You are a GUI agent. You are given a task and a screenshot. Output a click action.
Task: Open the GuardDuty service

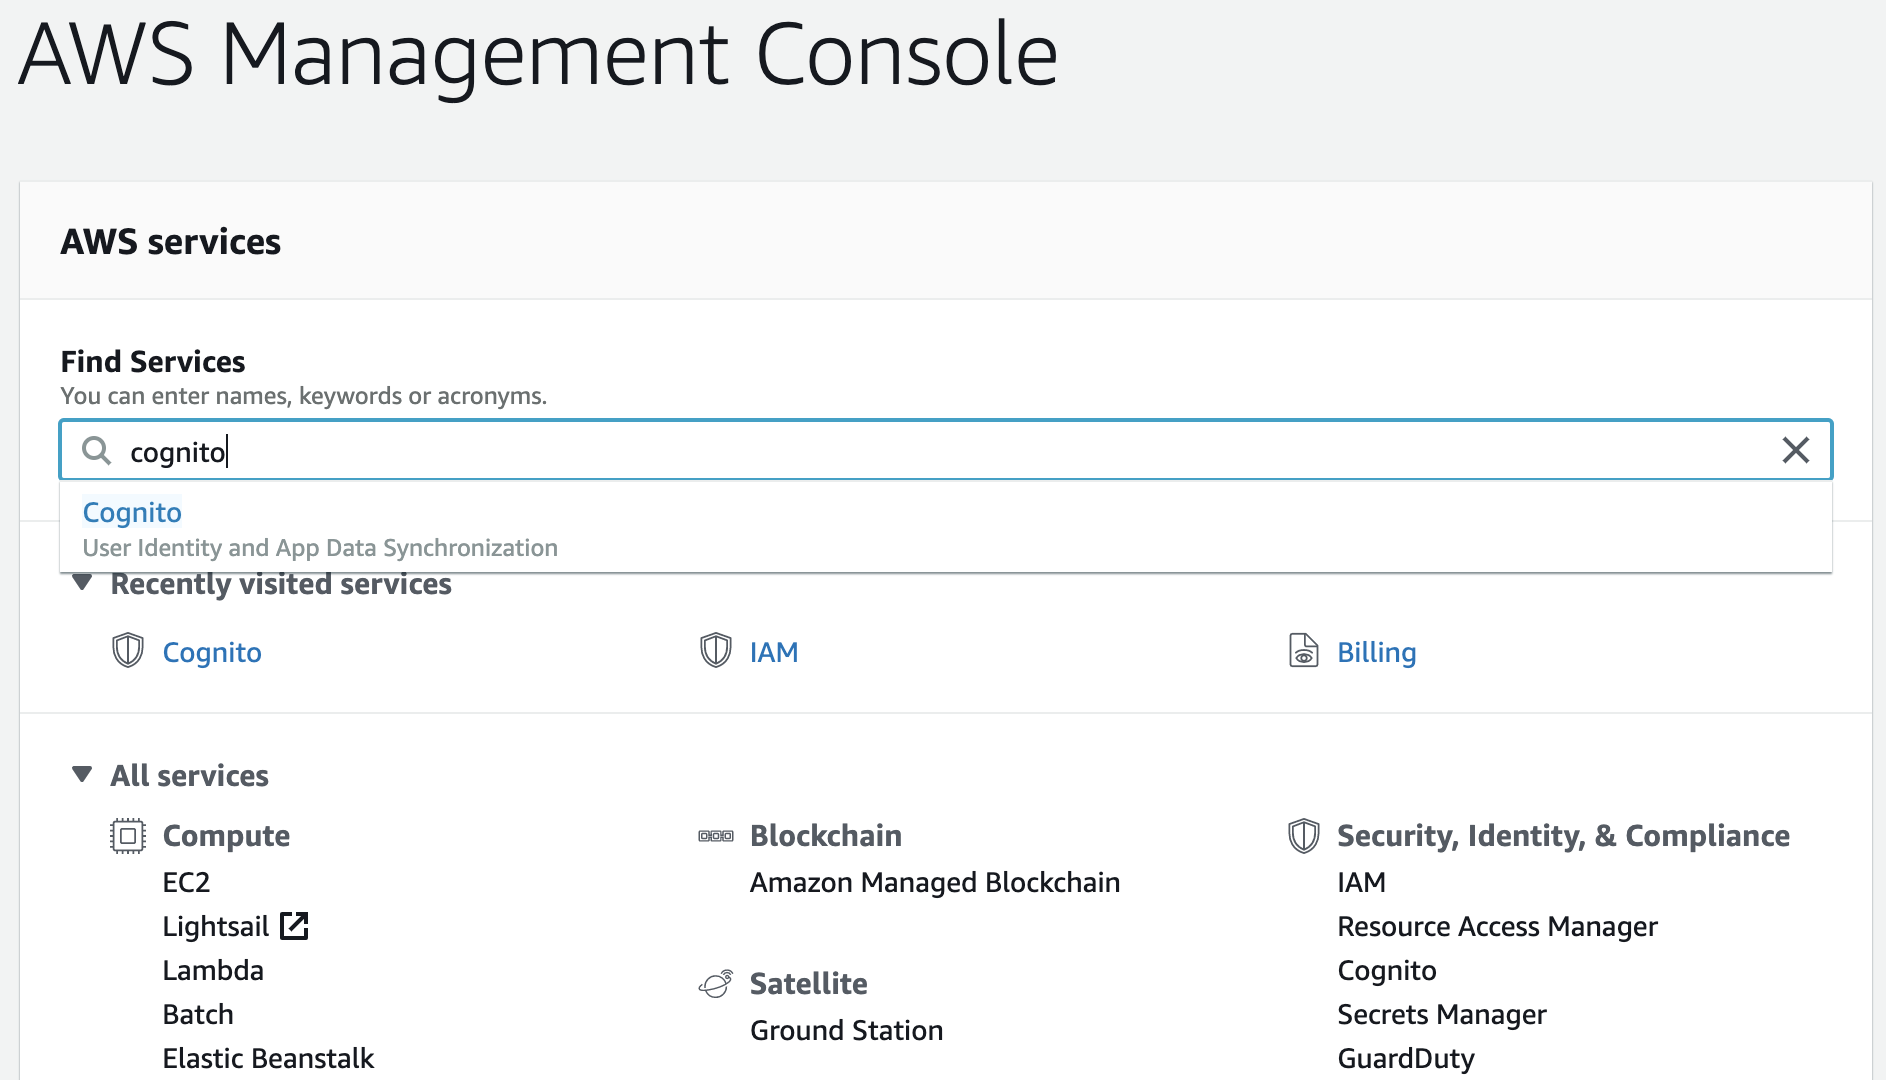tap(1406, 1058)
